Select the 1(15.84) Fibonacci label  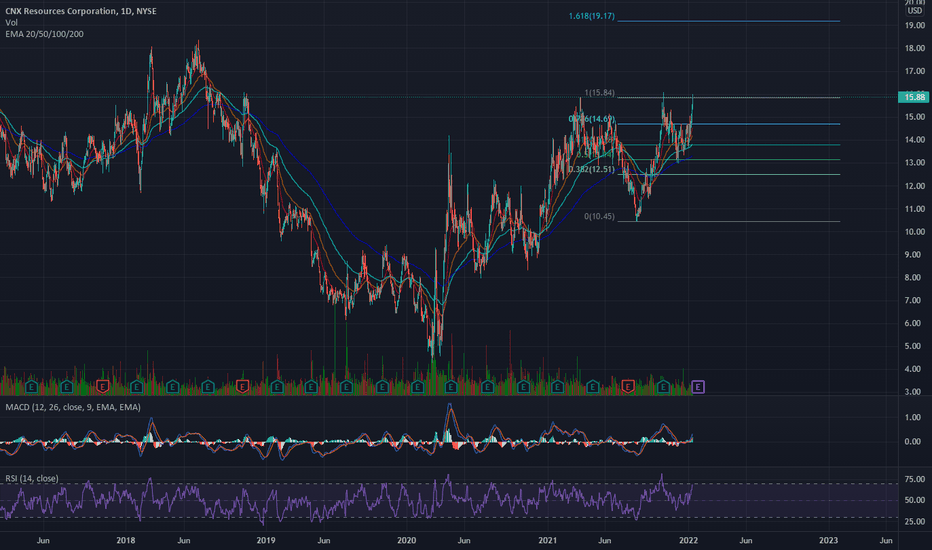point(599,93)
